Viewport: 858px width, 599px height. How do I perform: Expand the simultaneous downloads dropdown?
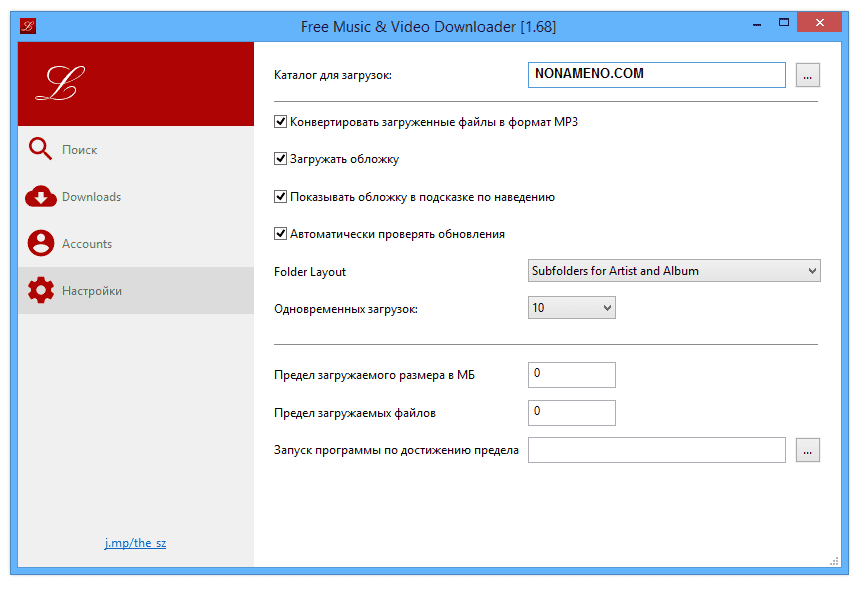coord(571,308)
